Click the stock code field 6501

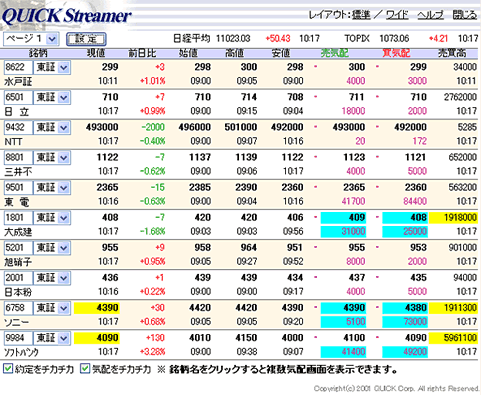[x=18, y=97]
